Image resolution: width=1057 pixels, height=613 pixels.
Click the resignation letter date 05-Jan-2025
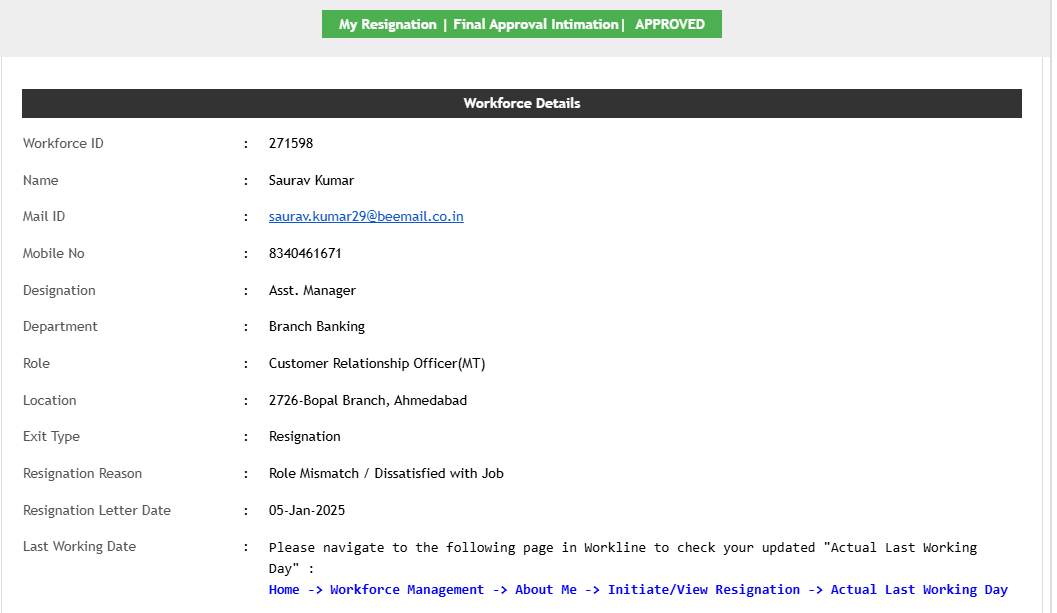(307, 511)
